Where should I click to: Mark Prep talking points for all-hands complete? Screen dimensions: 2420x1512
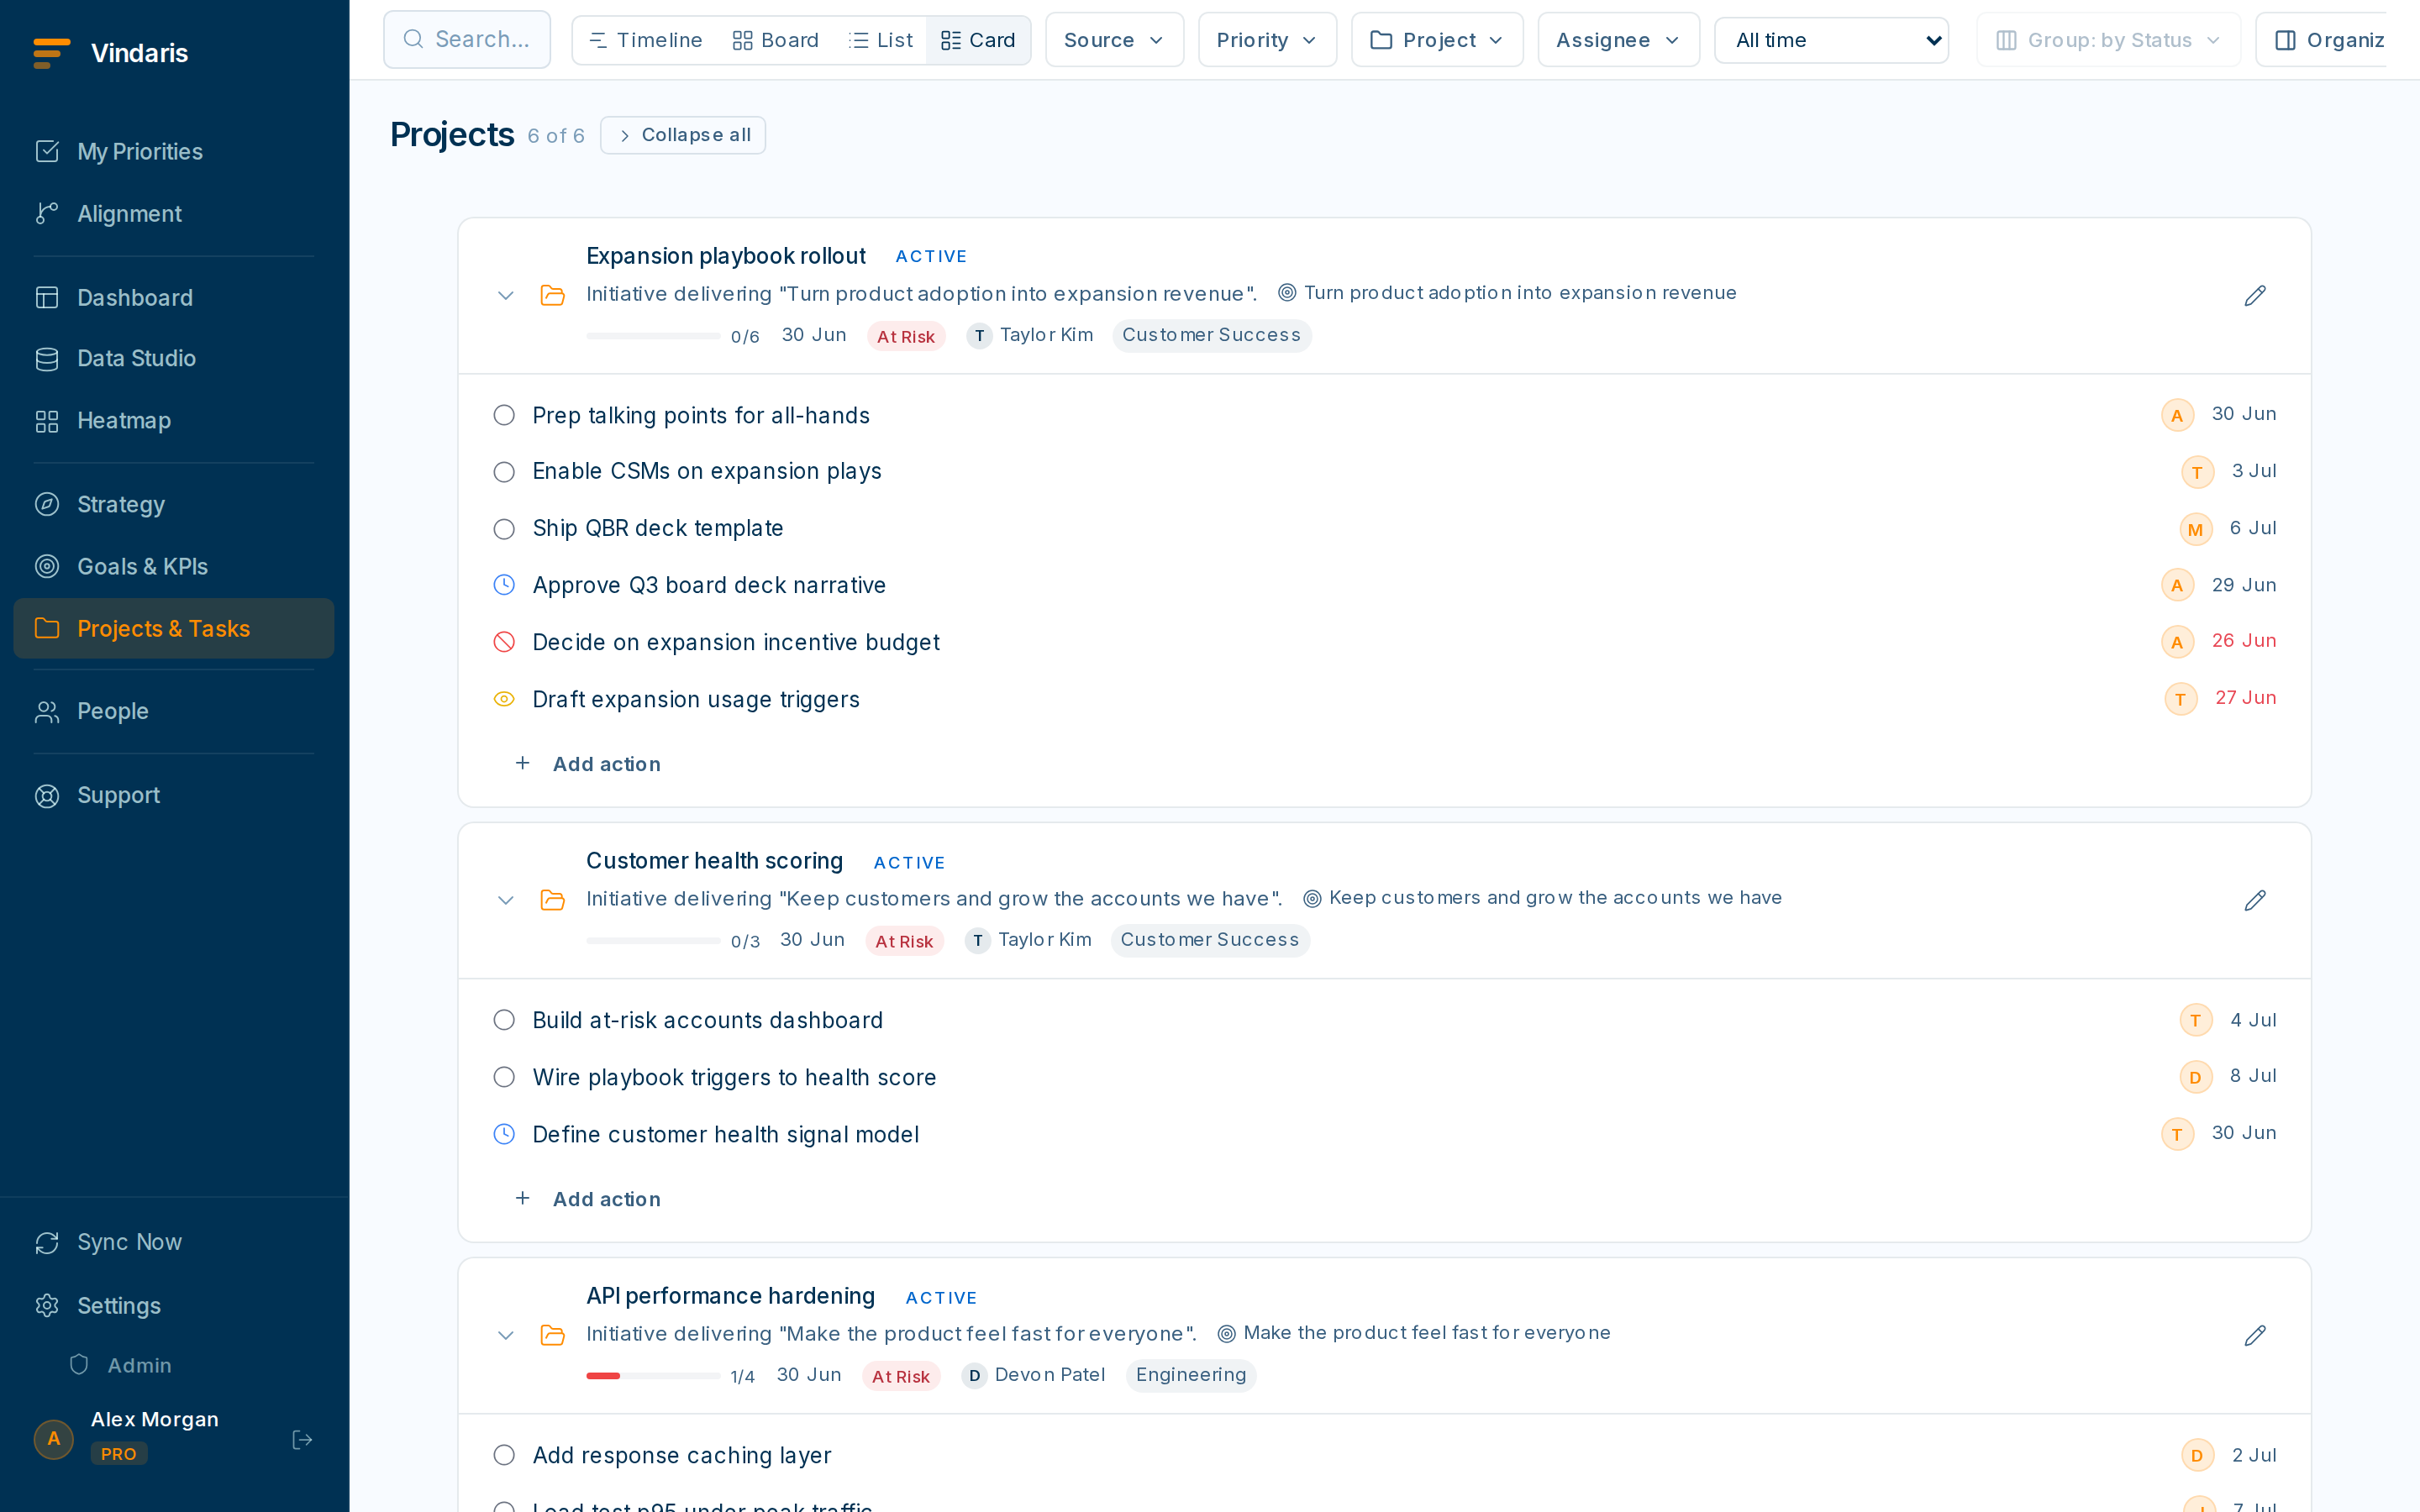pos(504,415)
